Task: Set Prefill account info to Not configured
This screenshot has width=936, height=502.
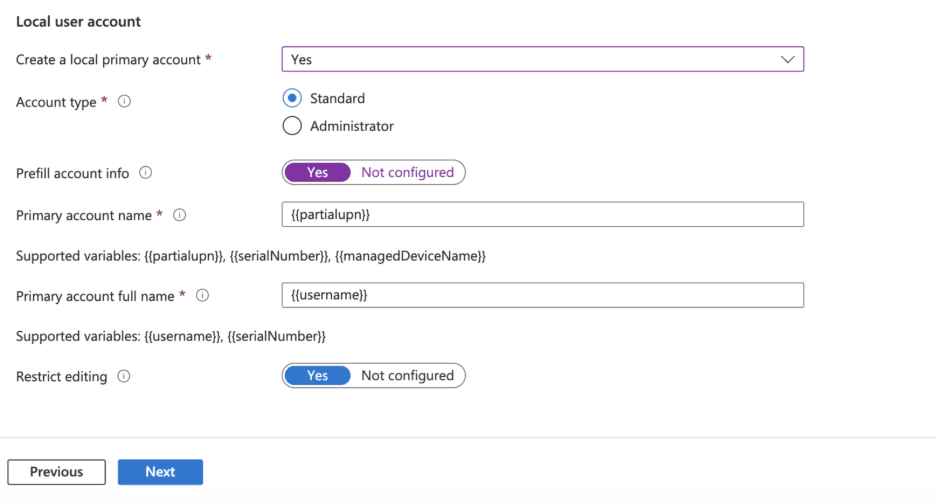Action: tap(407, 172)
